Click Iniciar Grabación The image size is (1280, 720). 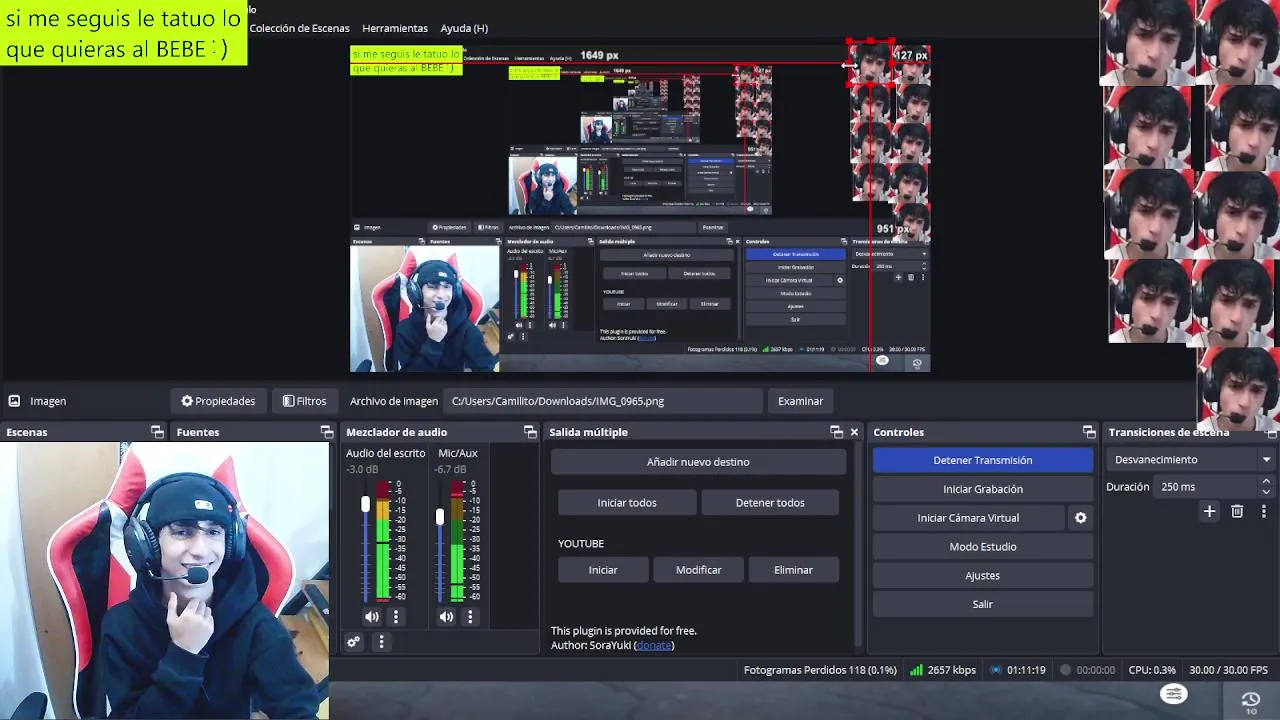pos(983,489)
